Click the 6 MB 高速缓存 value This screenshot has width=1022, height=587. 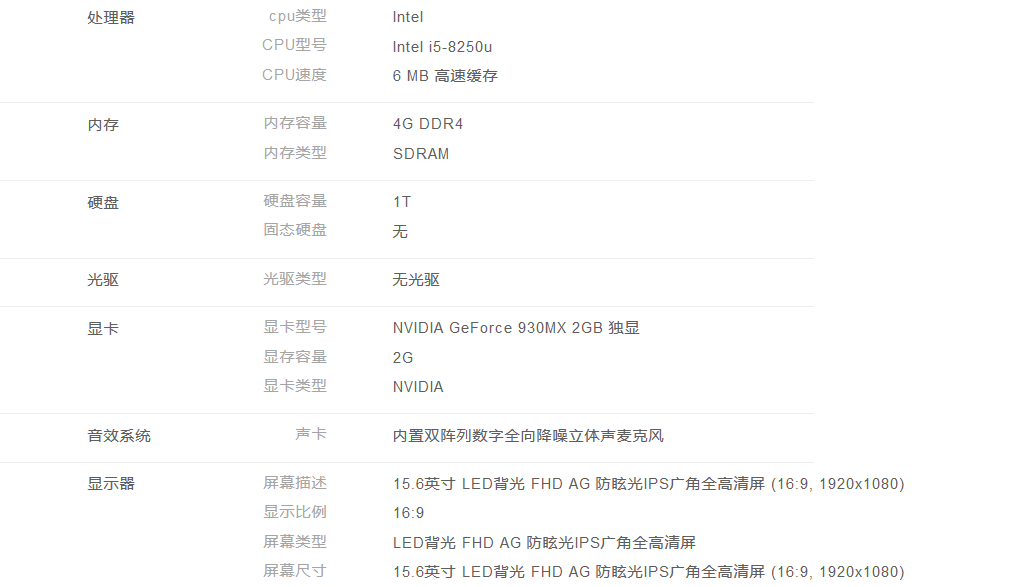tap(445, 76)
